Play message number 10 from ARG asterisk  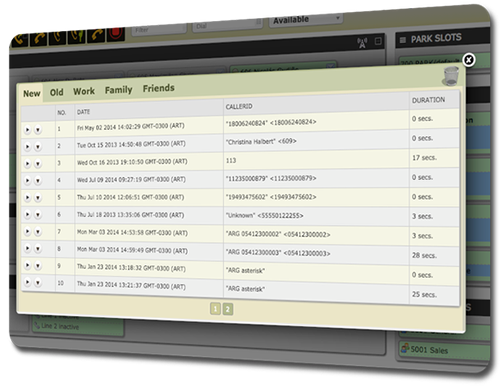pos(27,283)
